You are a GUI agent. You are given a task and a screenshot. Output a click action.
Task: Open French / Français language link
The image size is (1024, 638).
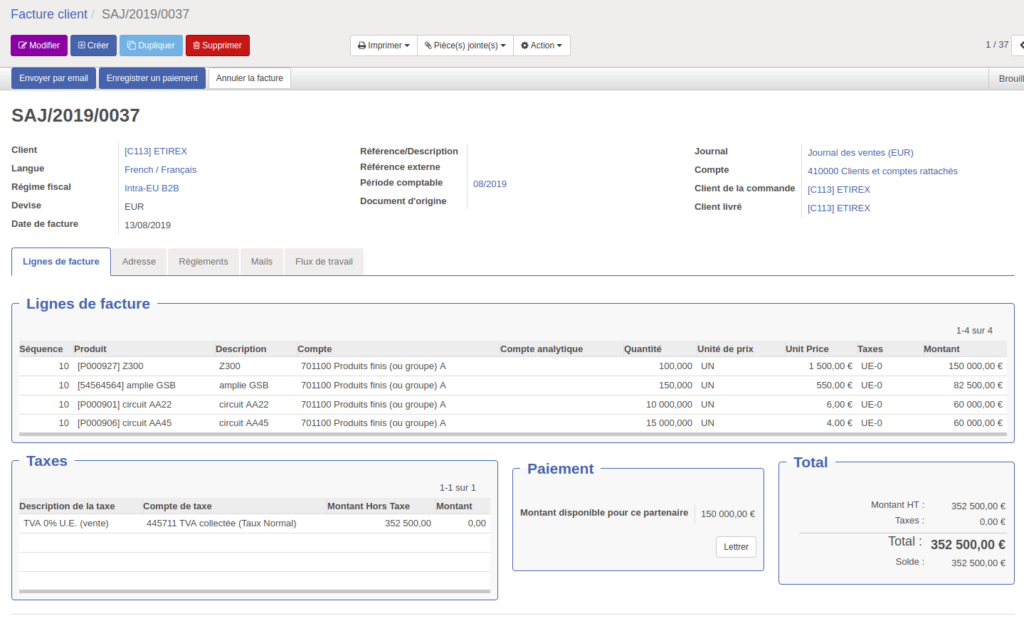160,170
